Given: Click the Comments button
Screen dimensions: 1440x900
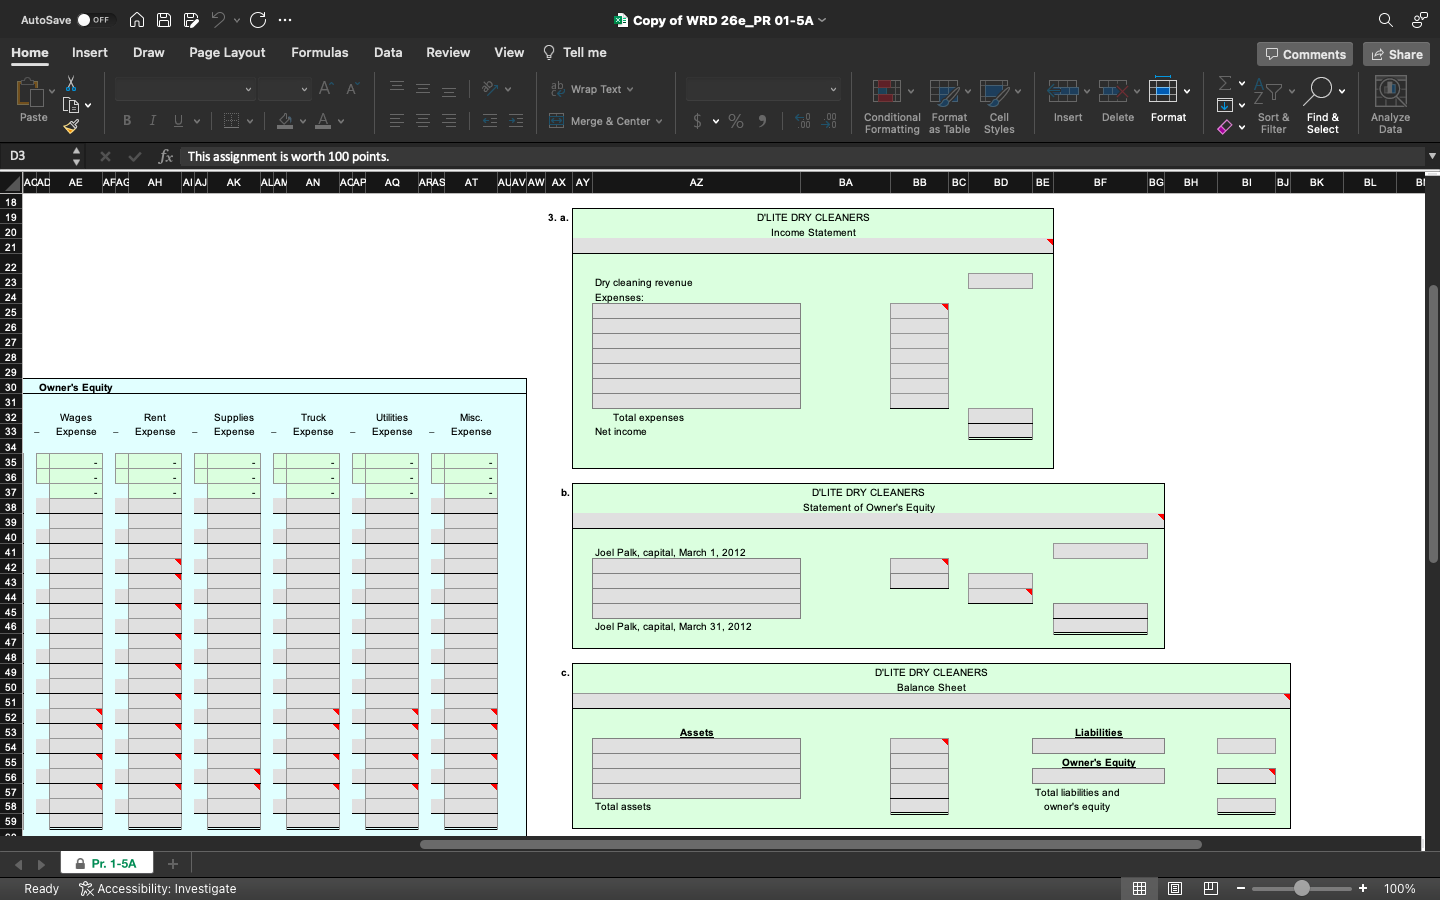Looking at the screenshot, I should (1305, 54).
